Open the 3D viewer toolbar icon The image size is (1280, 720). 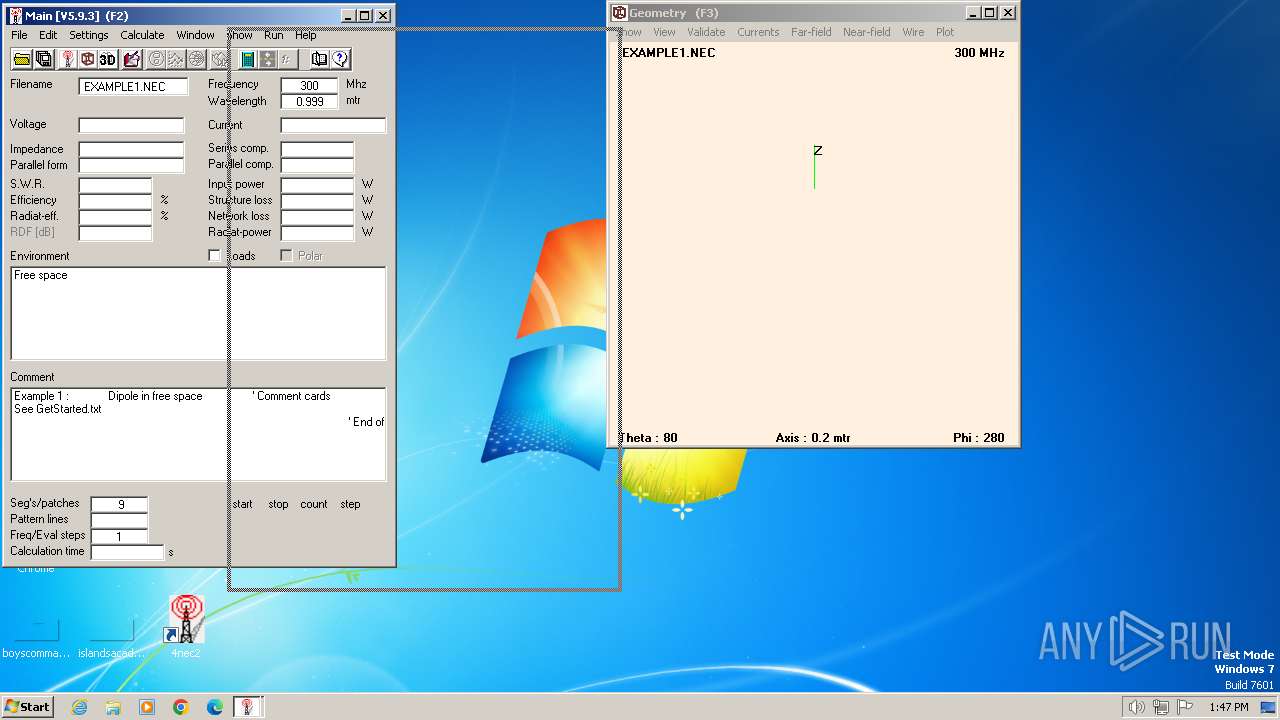[107, 59]
